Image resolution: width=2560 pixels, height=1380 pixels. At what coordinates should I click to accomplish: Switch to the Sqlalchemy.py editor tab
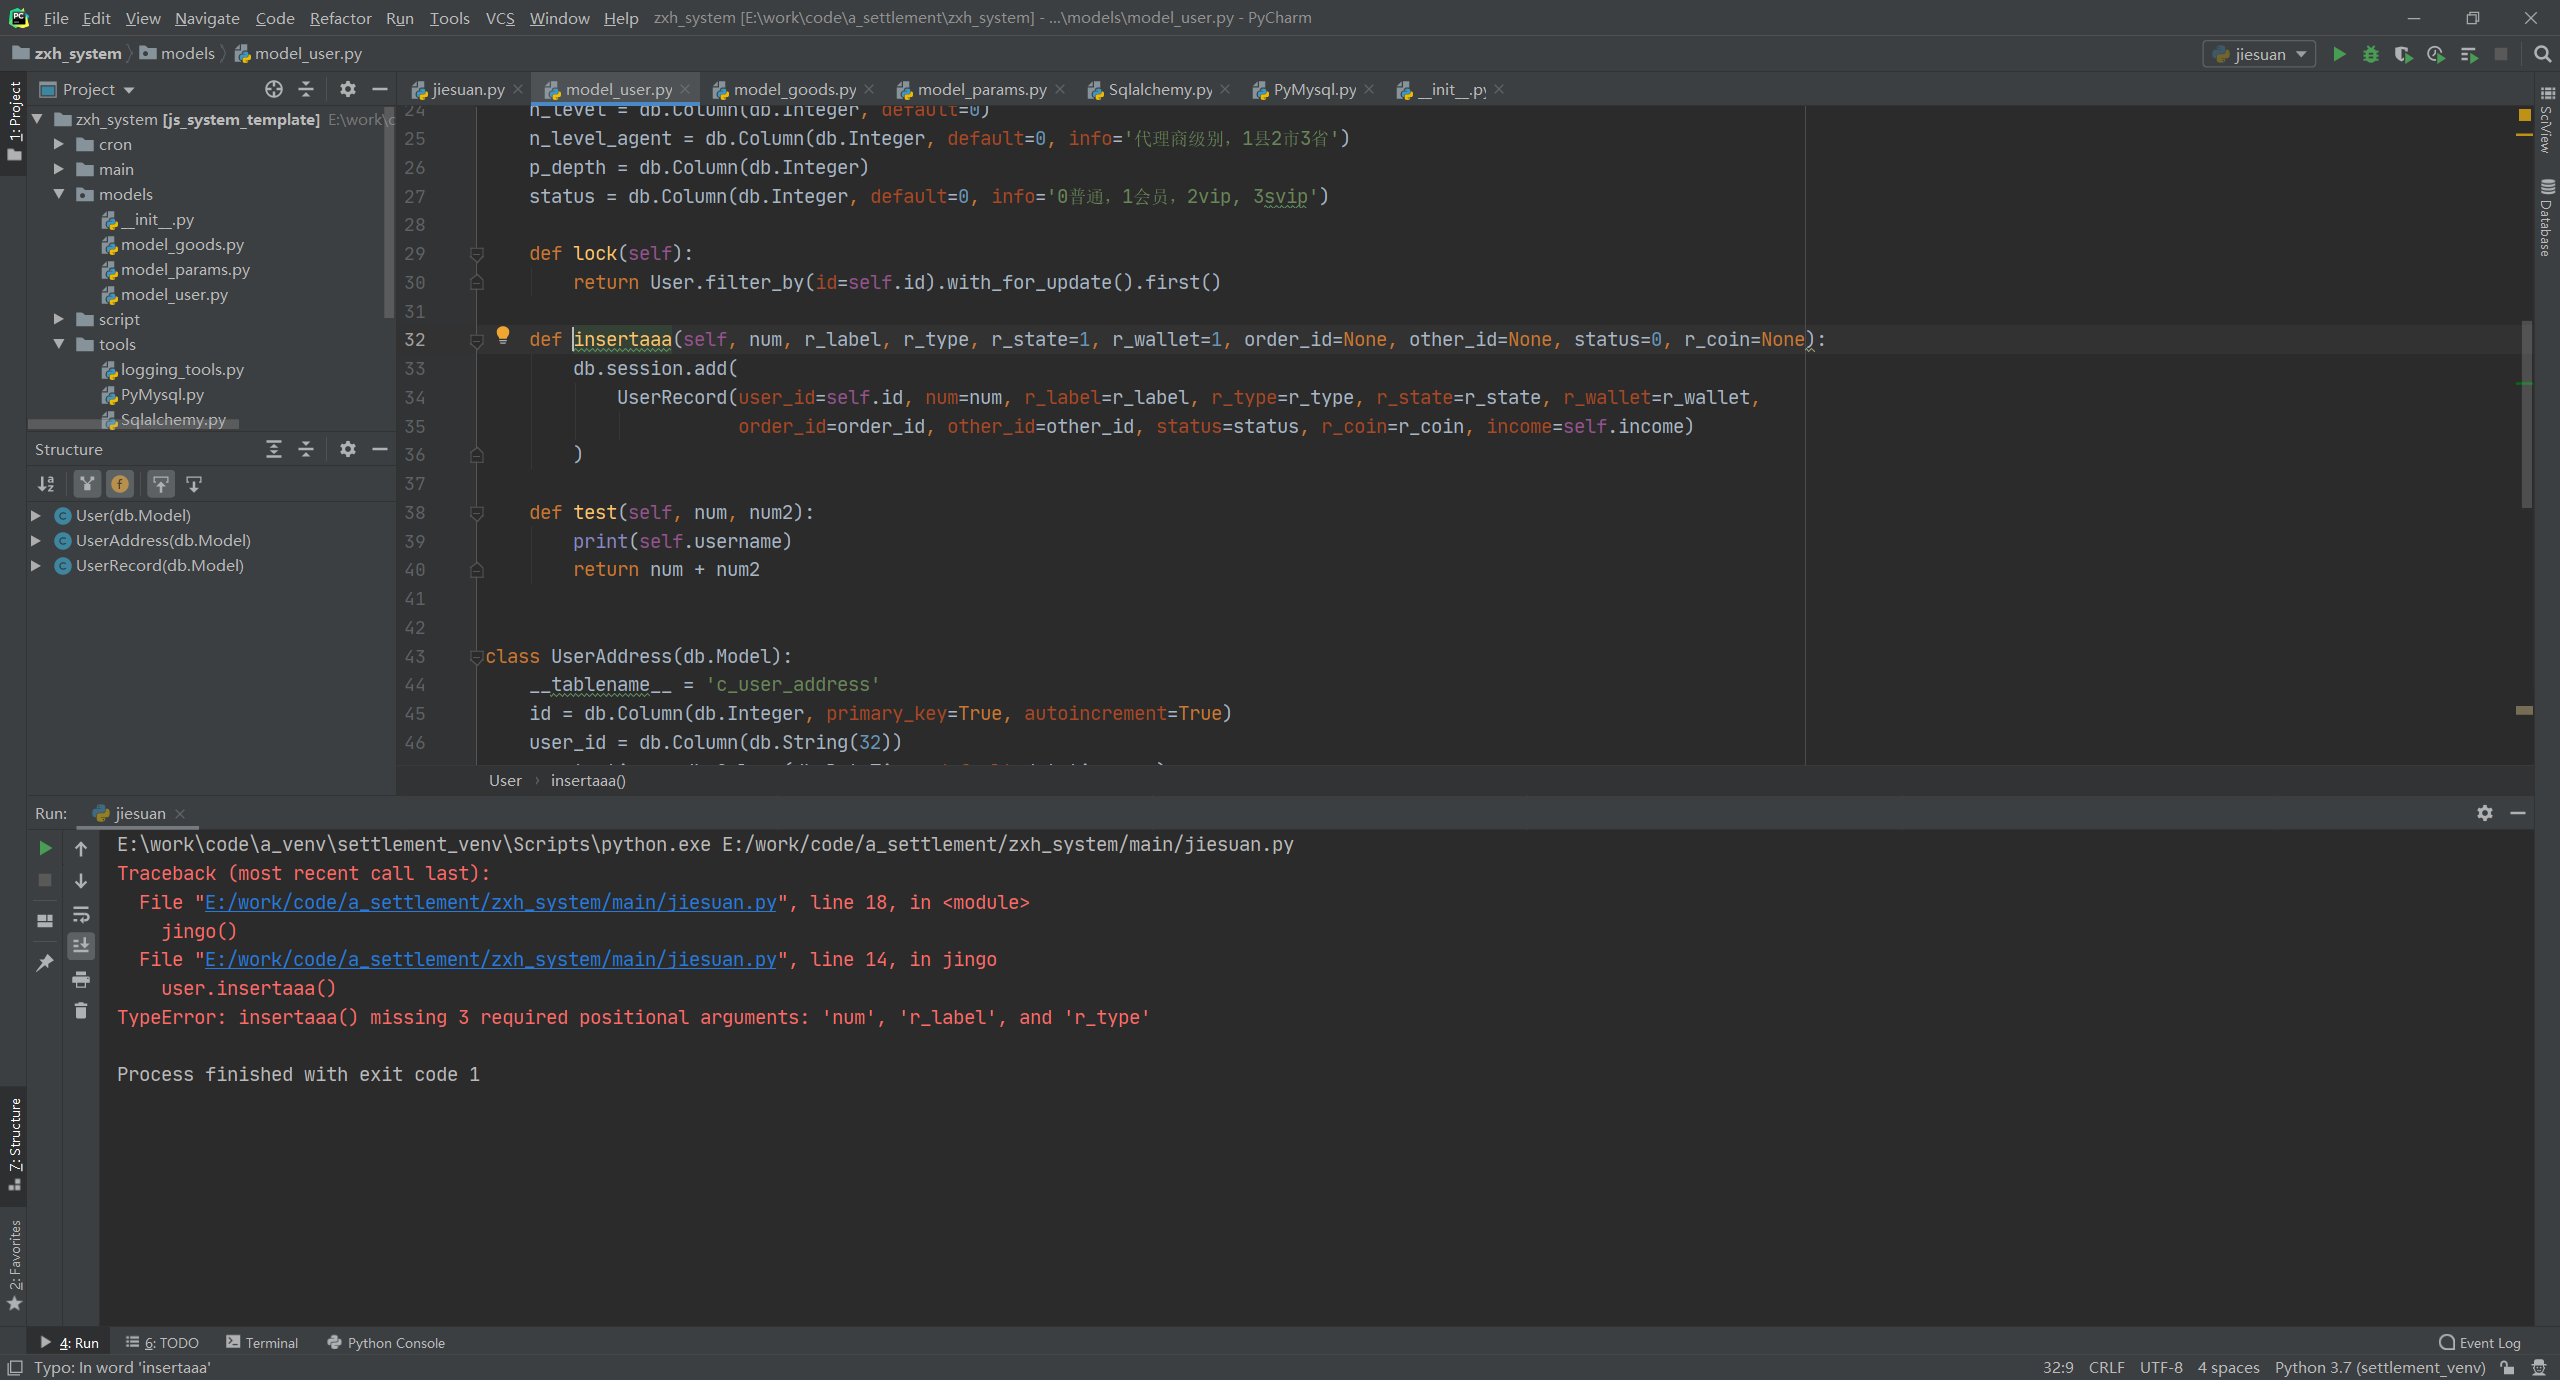click(x=1158, y=89)
